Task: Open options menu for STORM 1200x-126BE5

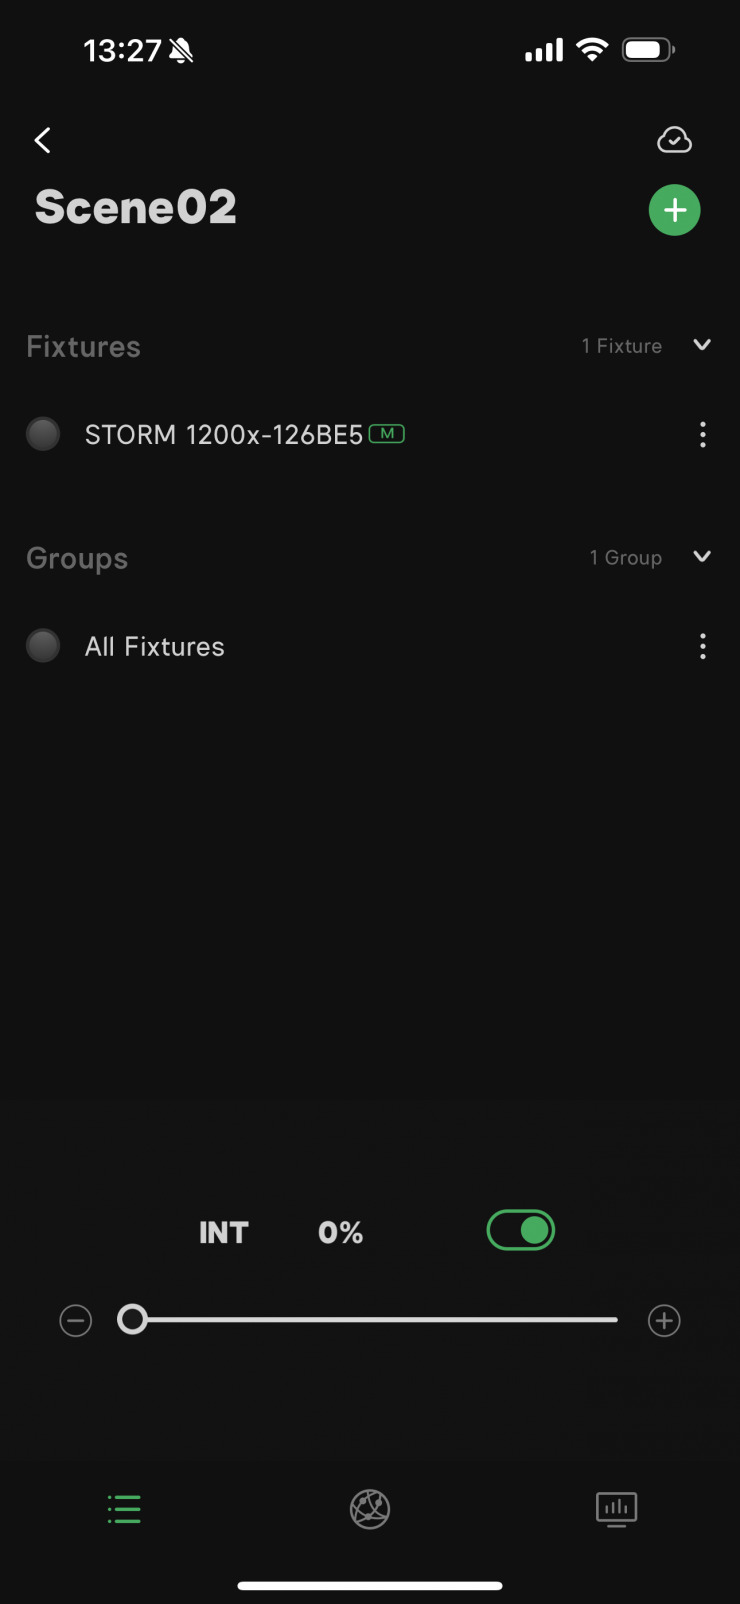Action: point(703,435)
